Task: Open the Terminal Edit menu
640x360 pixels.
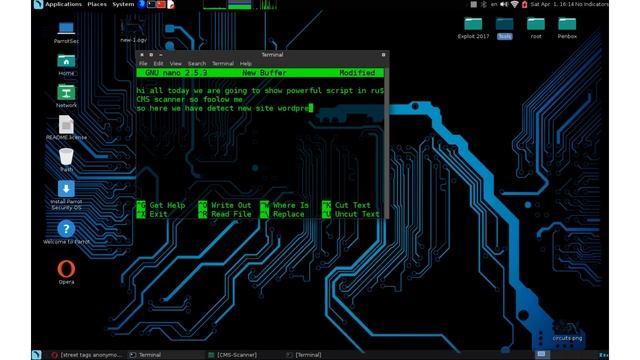Action: pyautogui.click(x=158, y=64)
